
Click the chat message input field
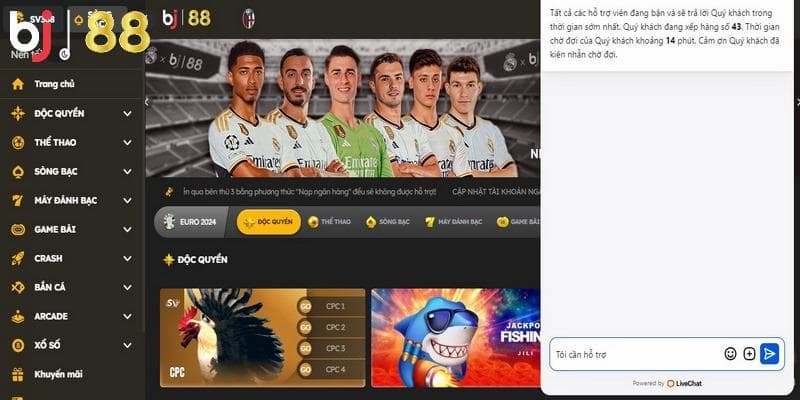(637, 354)
